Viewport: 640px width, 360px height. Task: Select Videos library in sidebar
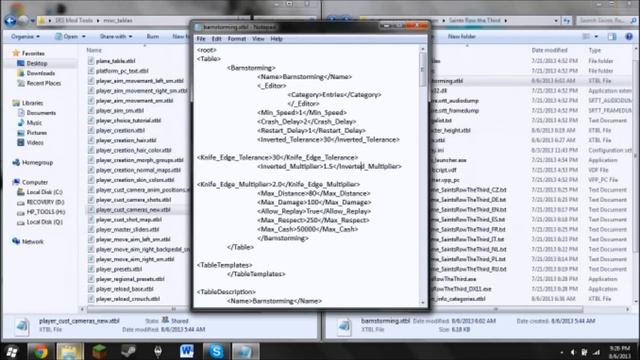(x=35, y=142)
